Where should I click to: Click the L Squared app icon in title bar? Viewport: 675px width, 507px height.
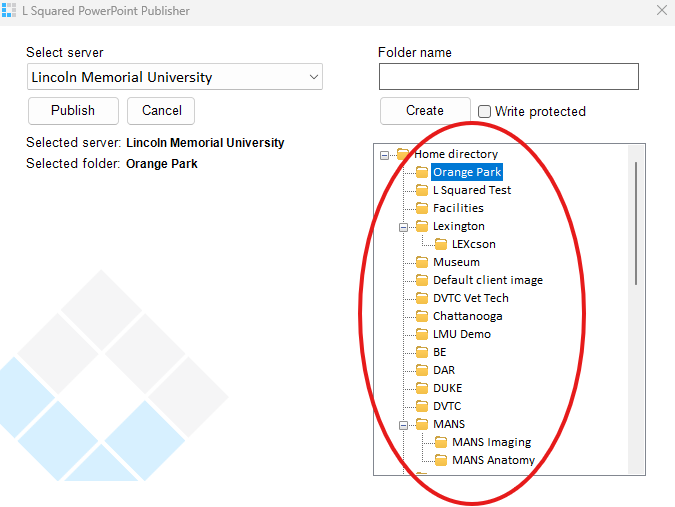tap(9, 10)
